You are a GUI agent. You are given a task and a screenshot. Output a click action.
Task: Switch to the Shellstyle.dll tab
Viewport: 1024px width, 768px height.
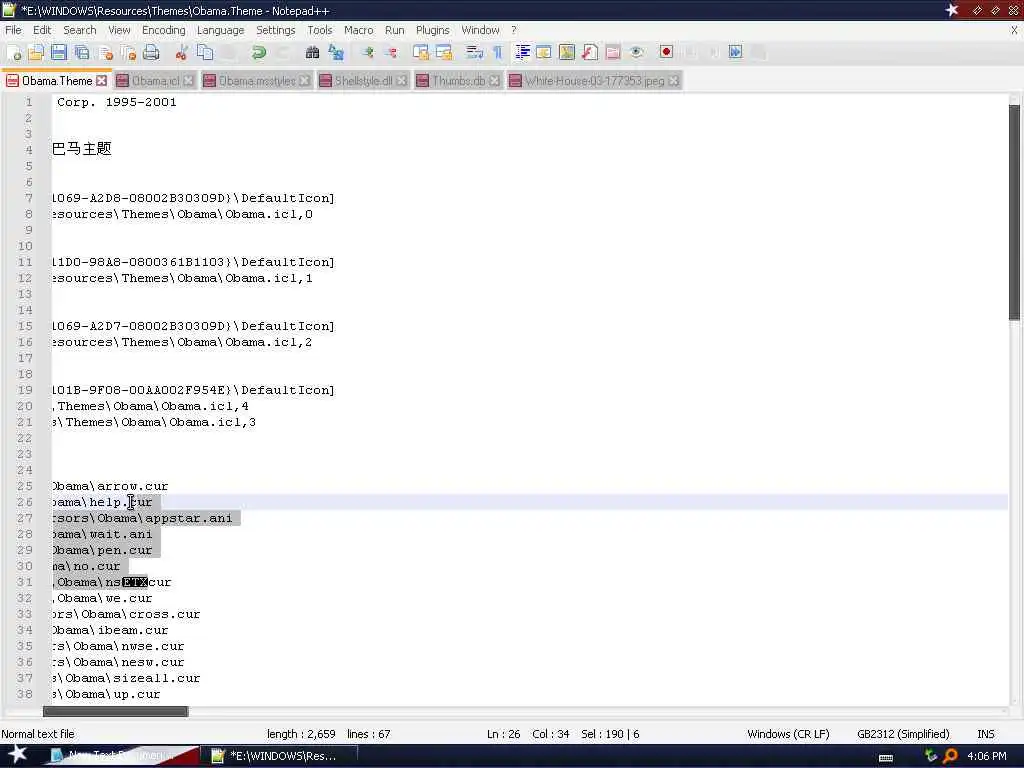coord(363,80)
